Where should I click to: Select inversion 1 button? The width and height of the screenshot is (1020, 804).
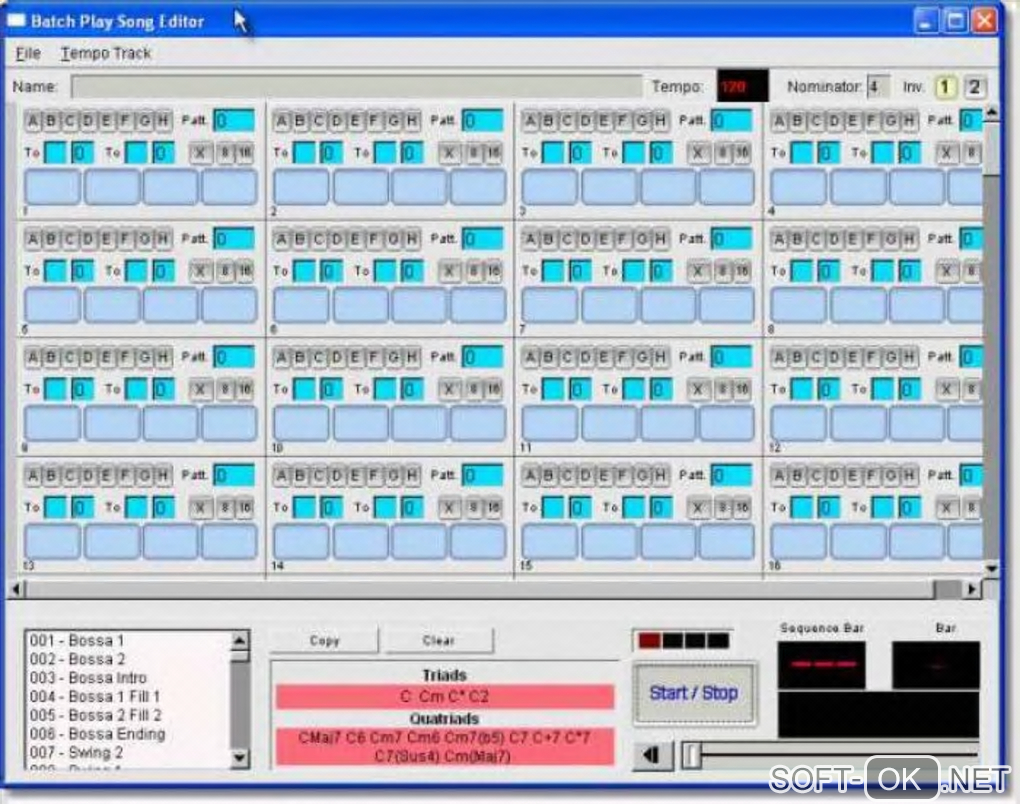[945, 87]
